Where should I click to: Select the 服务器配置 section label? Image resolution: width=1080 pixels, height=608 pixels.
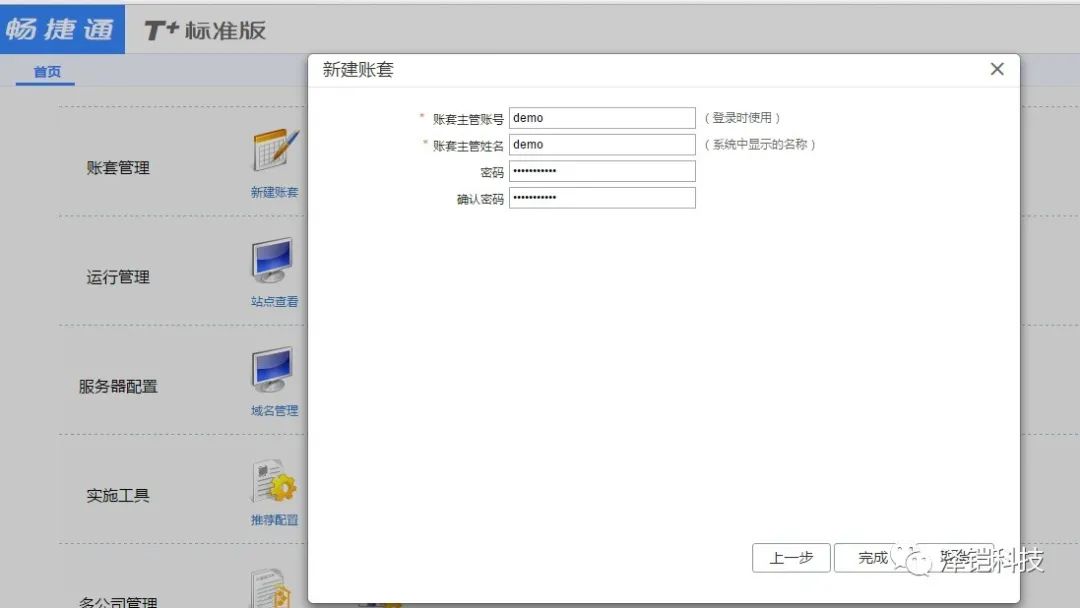(118, 386)
